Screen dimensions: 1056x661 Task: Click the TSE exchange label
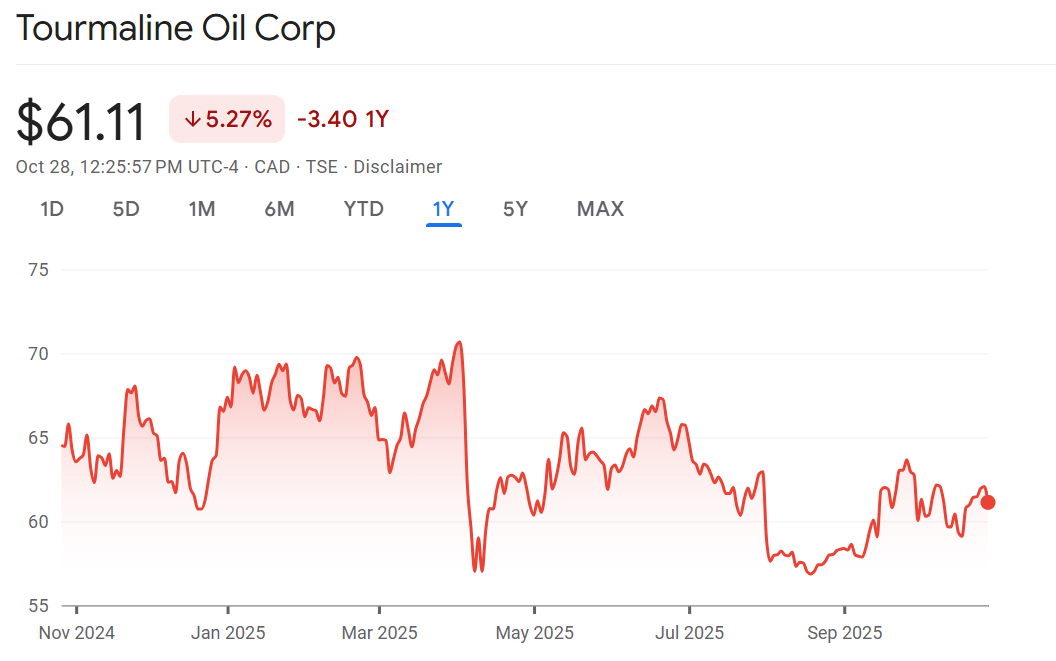pos(321,167)
